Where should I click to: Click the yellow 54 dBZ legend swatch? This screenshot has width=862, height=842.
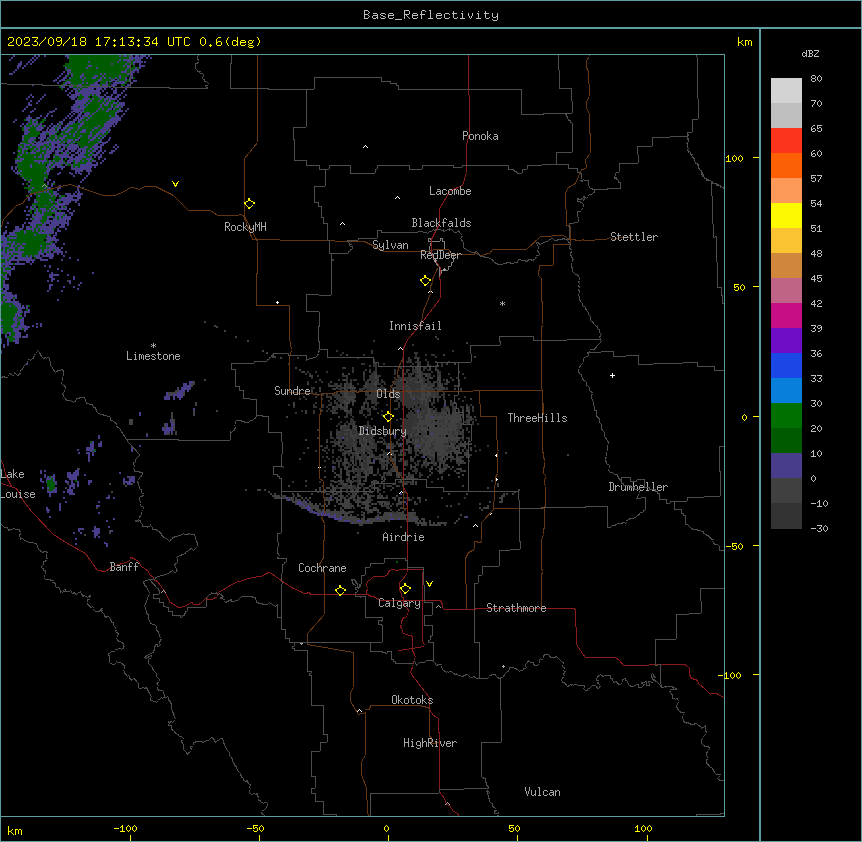tap(786, 215)
